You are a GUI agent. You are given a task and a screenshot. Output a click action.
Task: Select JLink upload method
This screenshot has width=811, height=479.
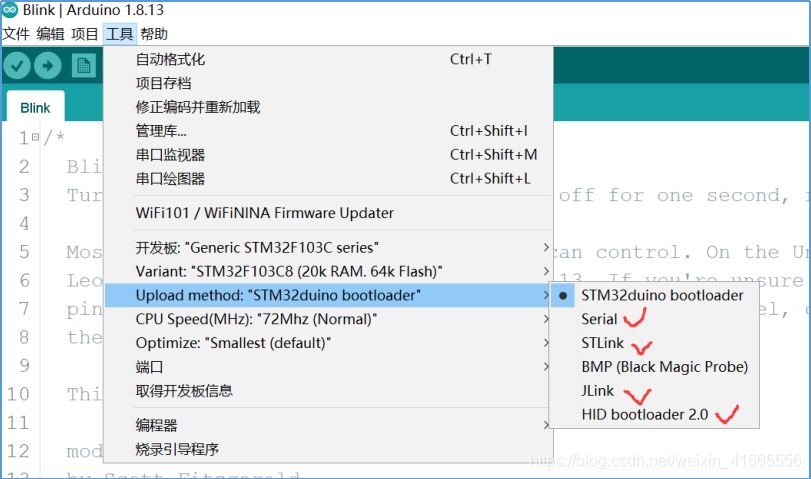click(x=654, y=391)
